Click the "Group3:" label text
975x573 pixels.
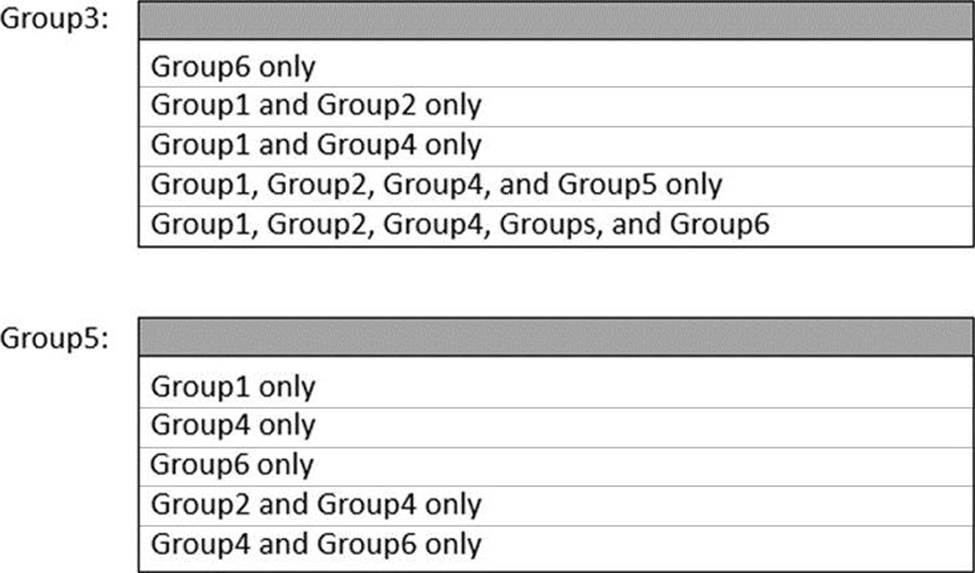(x=52, y=22)
